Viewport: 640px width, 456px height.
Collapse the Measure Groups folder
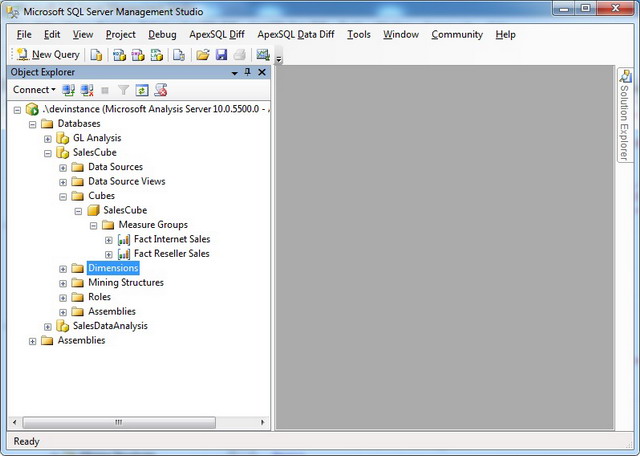pyautogui.click(x=93, y=225)
